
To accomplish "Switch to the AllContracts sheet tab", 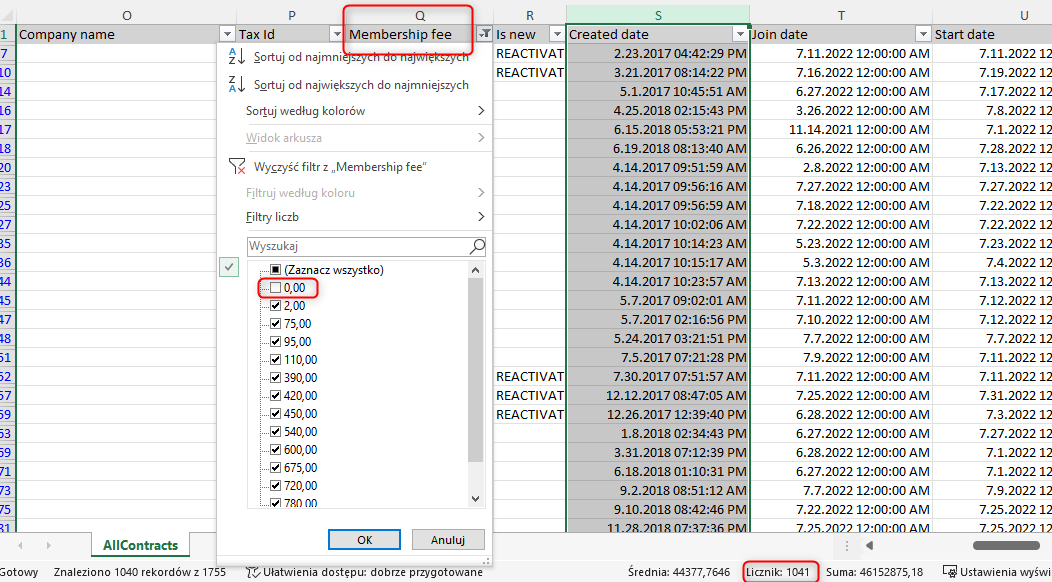I will [x=140, y=545].
